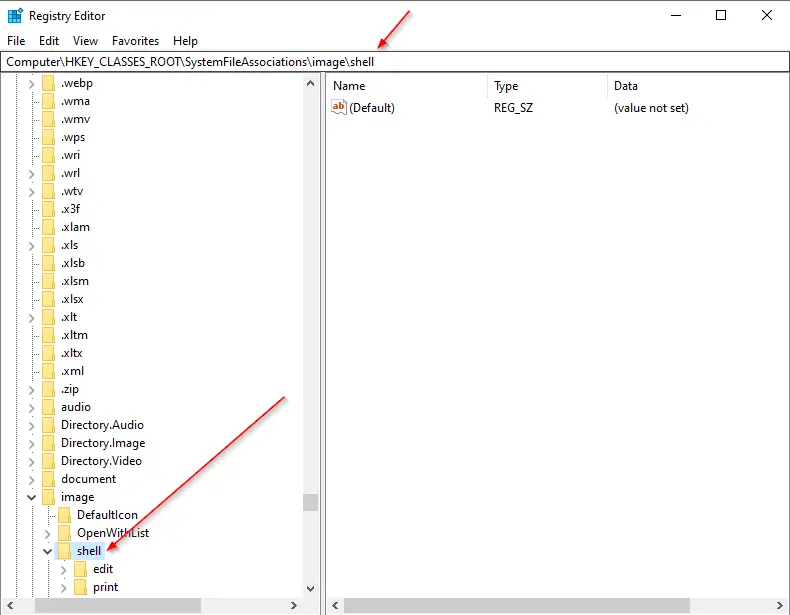Expand the Directory.Video key
Viewport: 790px width, 615px height.
[31, 462]
